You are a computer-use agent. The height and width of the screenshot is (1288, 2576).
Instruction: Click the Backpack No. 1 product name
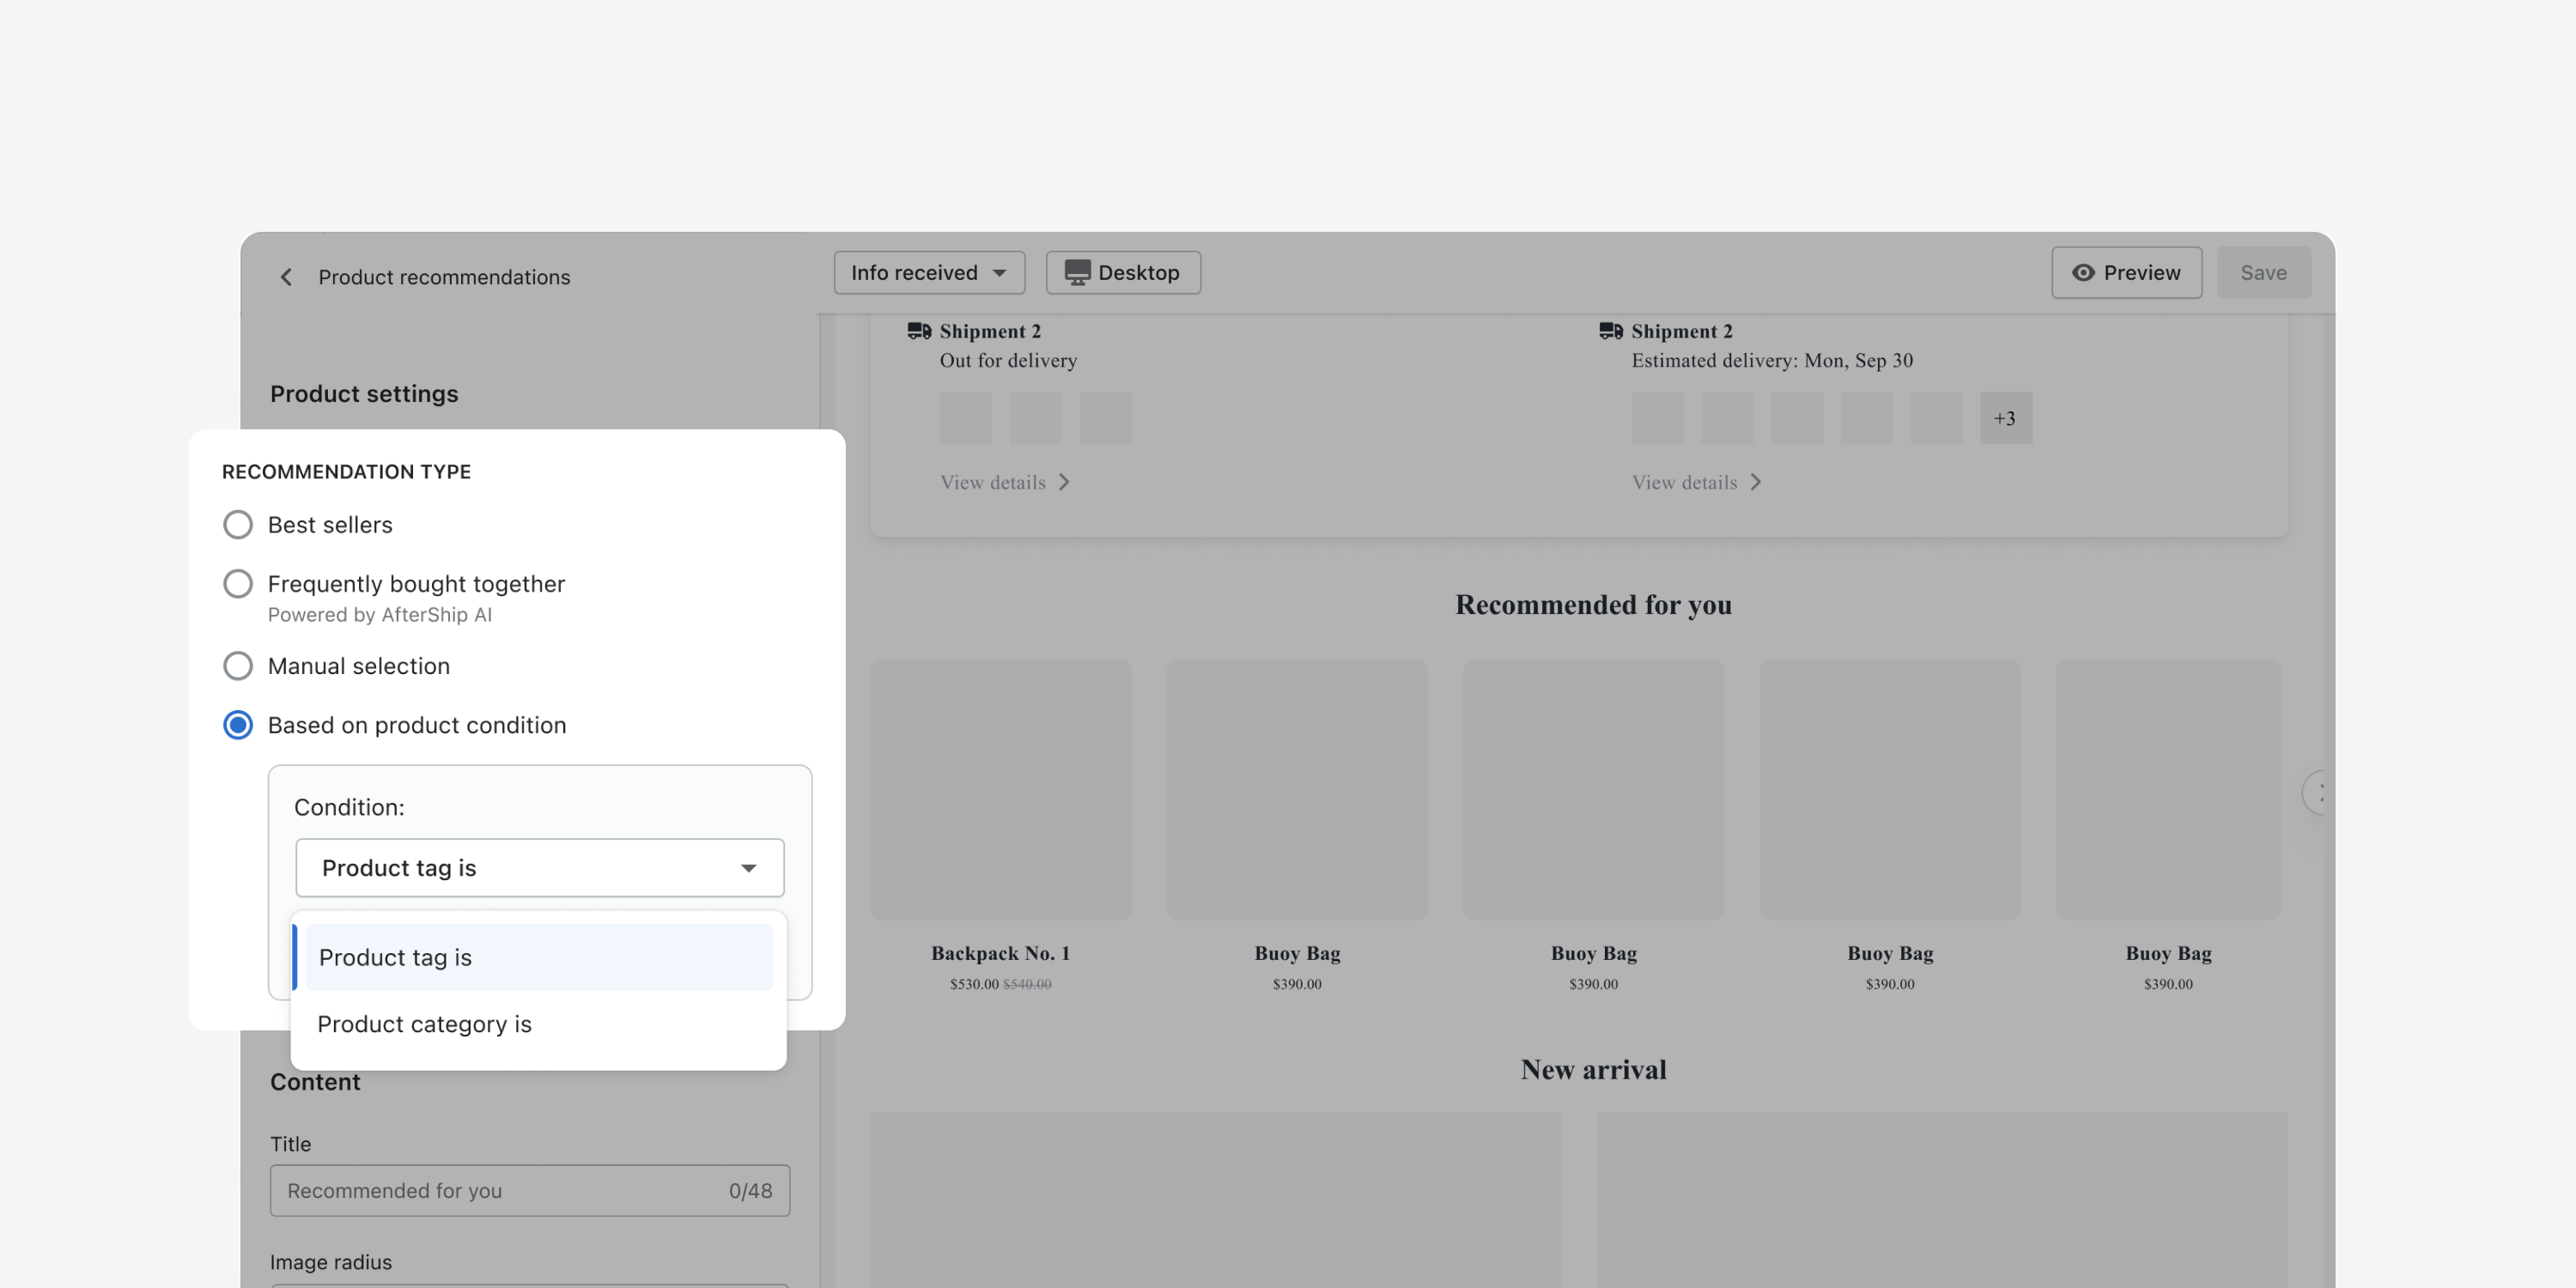[x=1000, y=953]
